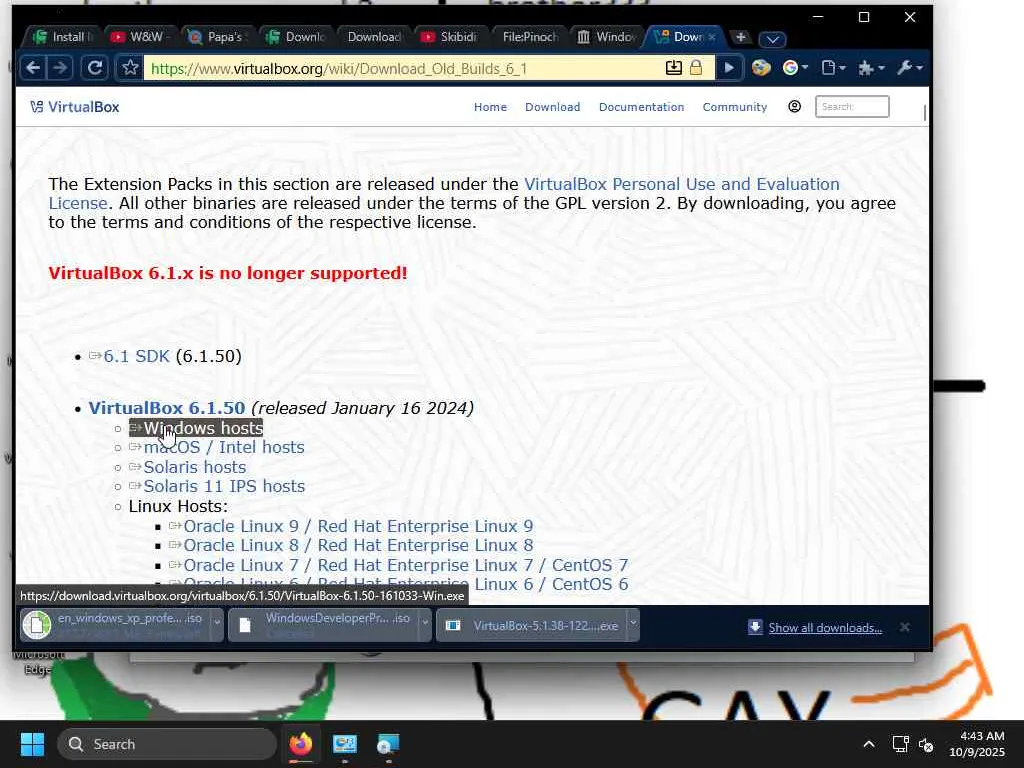Click the colorful palette toolbar icon
The image size is (1024, 768).
pos(761,67)
